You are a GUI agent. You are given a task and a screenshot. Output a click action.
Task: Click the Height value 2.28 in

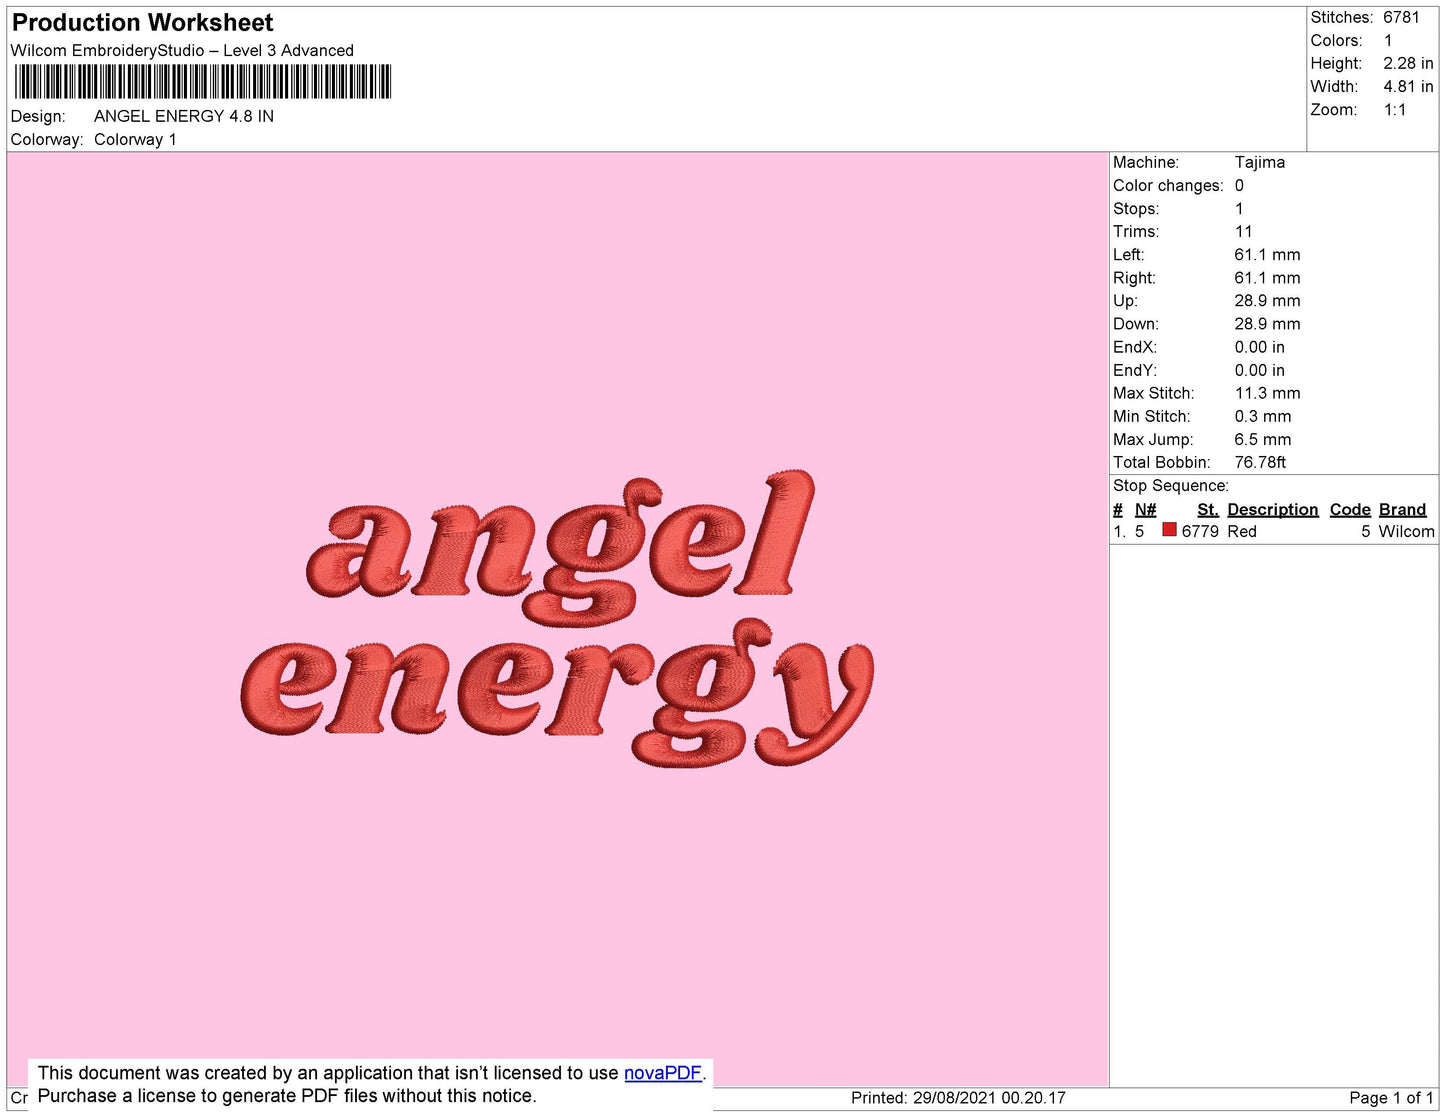(1408, 63)
